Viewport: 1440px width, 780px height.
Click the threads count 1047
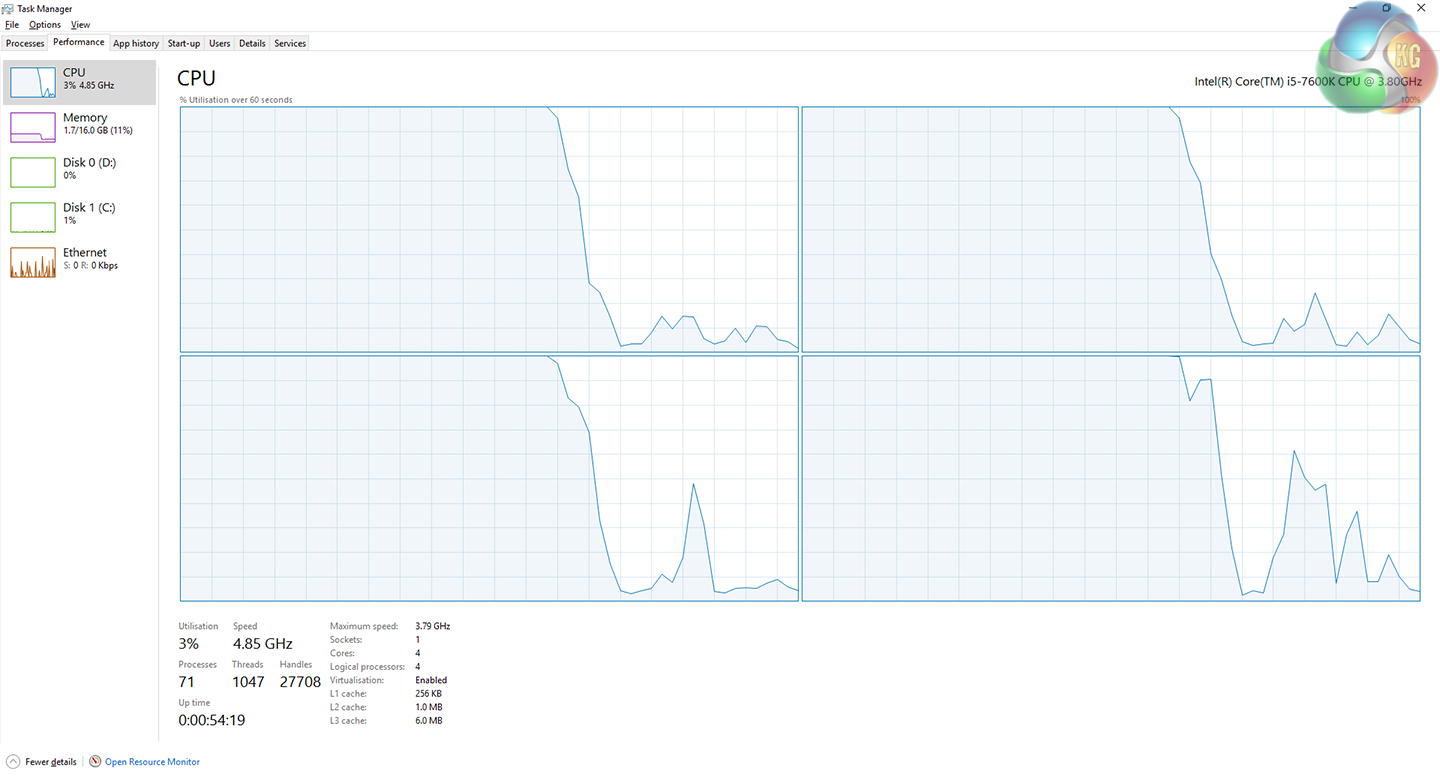(248, 682)
